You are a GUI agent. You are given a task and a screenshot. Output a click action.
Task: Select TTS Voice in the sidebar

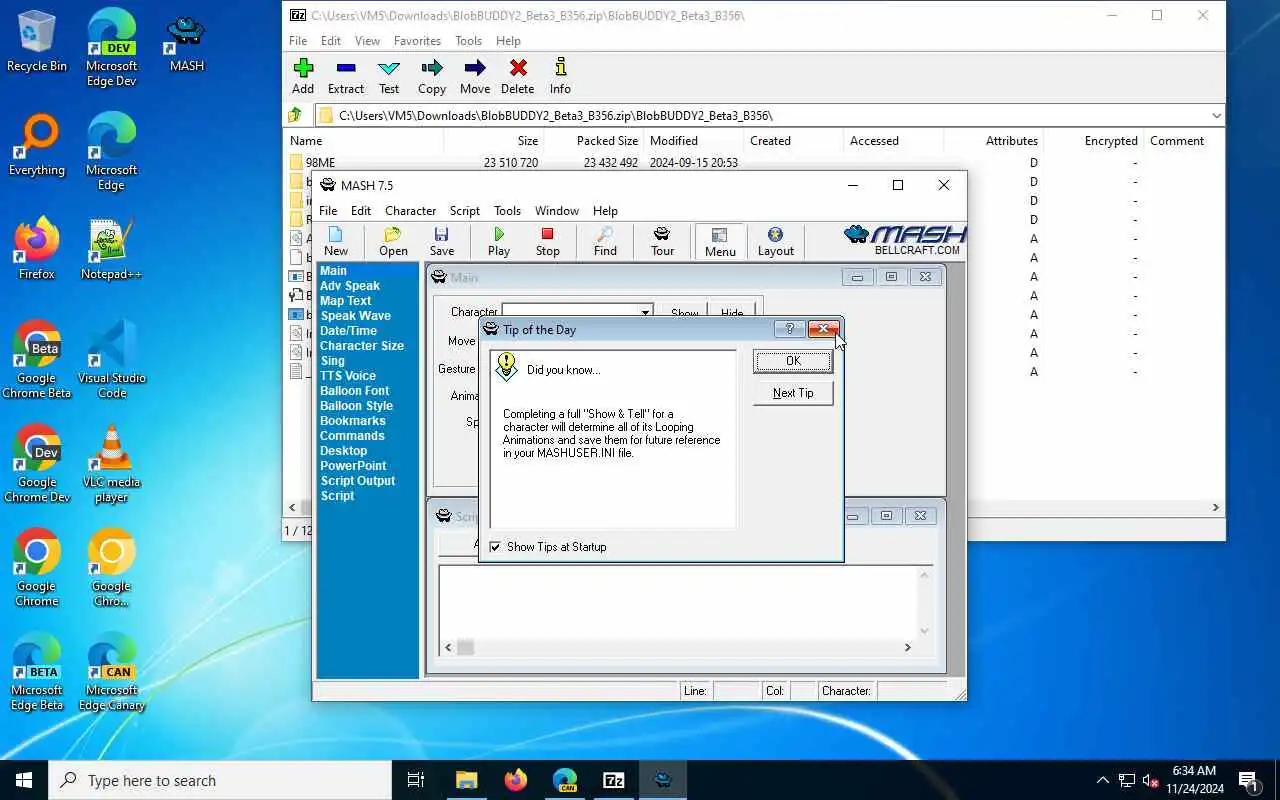[347, 376]
